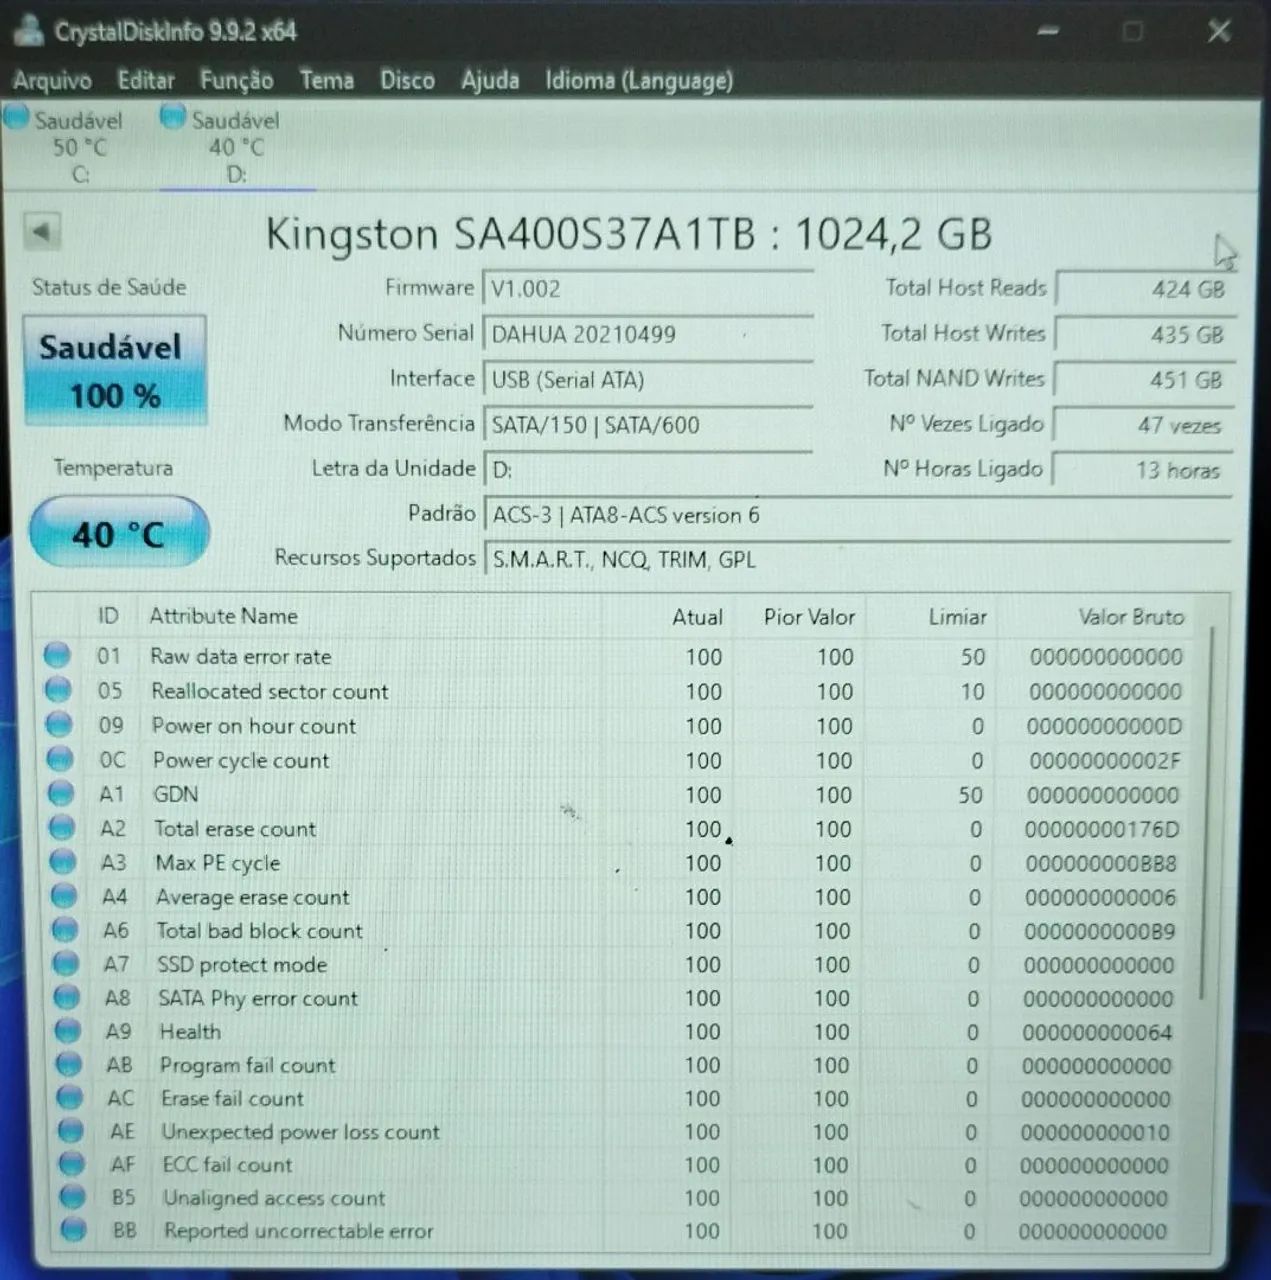1271x1280 pixels.
Task: Click the ID column header
Action: point(108,616)
